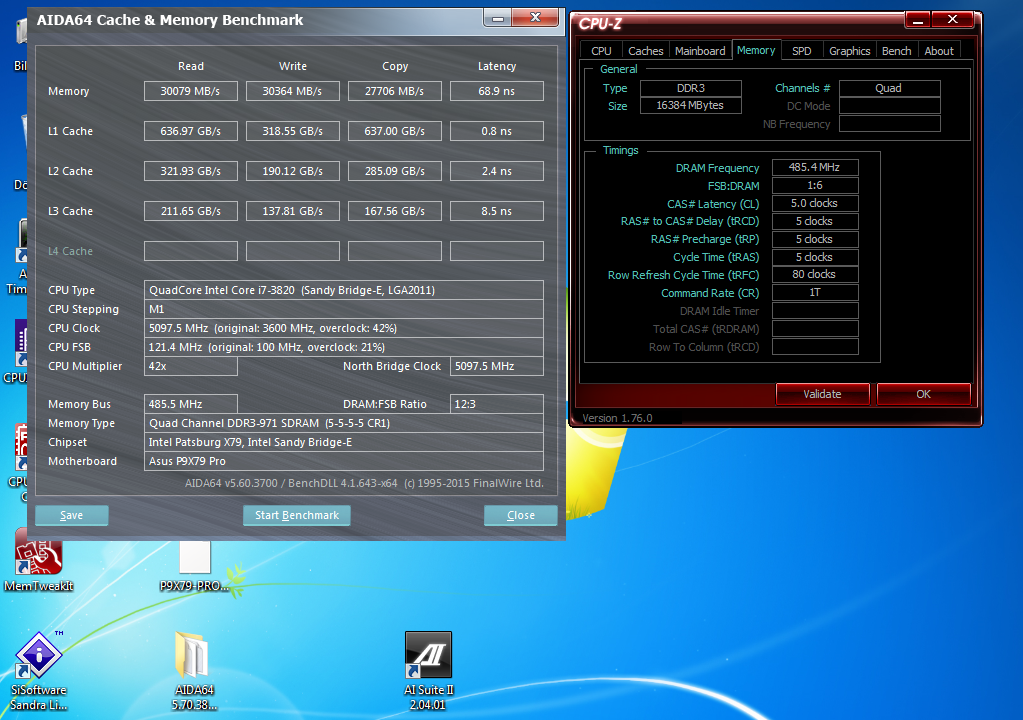Click the Row Refresh Cycle Time 80 clocks
This screenshot has width=1023, height=720.
tap(815, 275)
